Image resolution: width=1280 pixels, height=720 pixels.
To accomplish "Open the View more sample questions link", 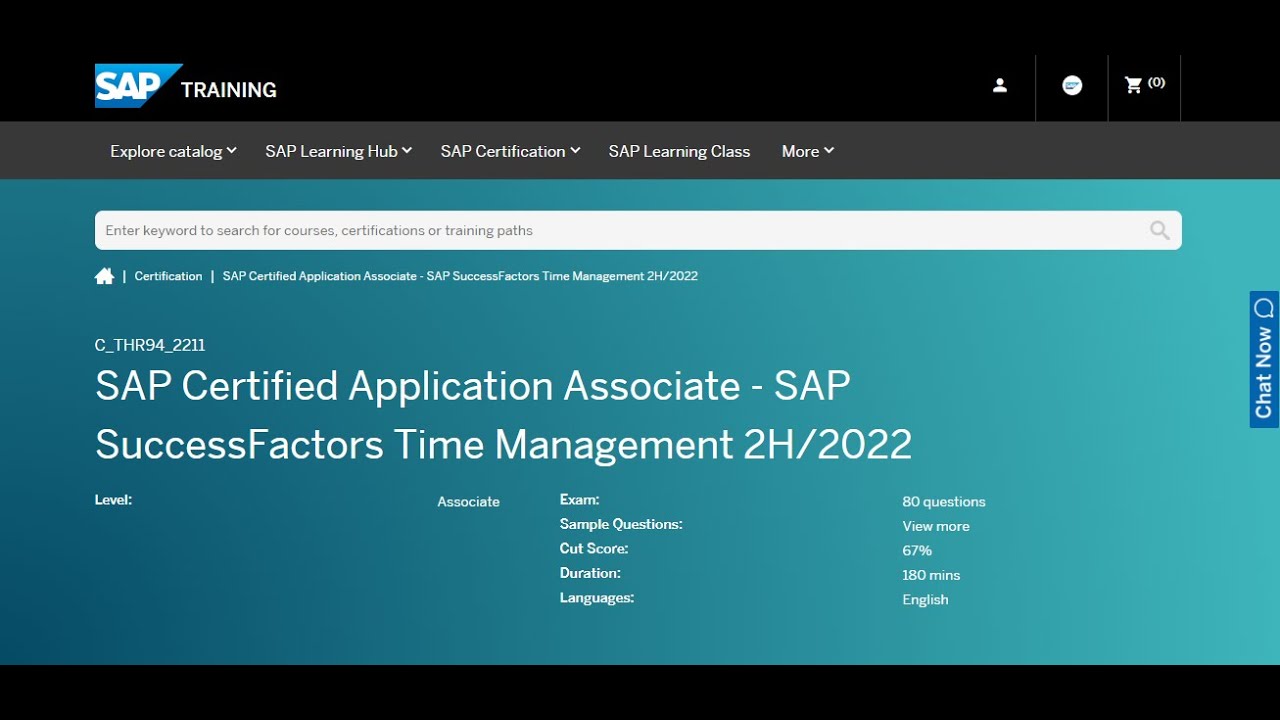I will 936,526.
